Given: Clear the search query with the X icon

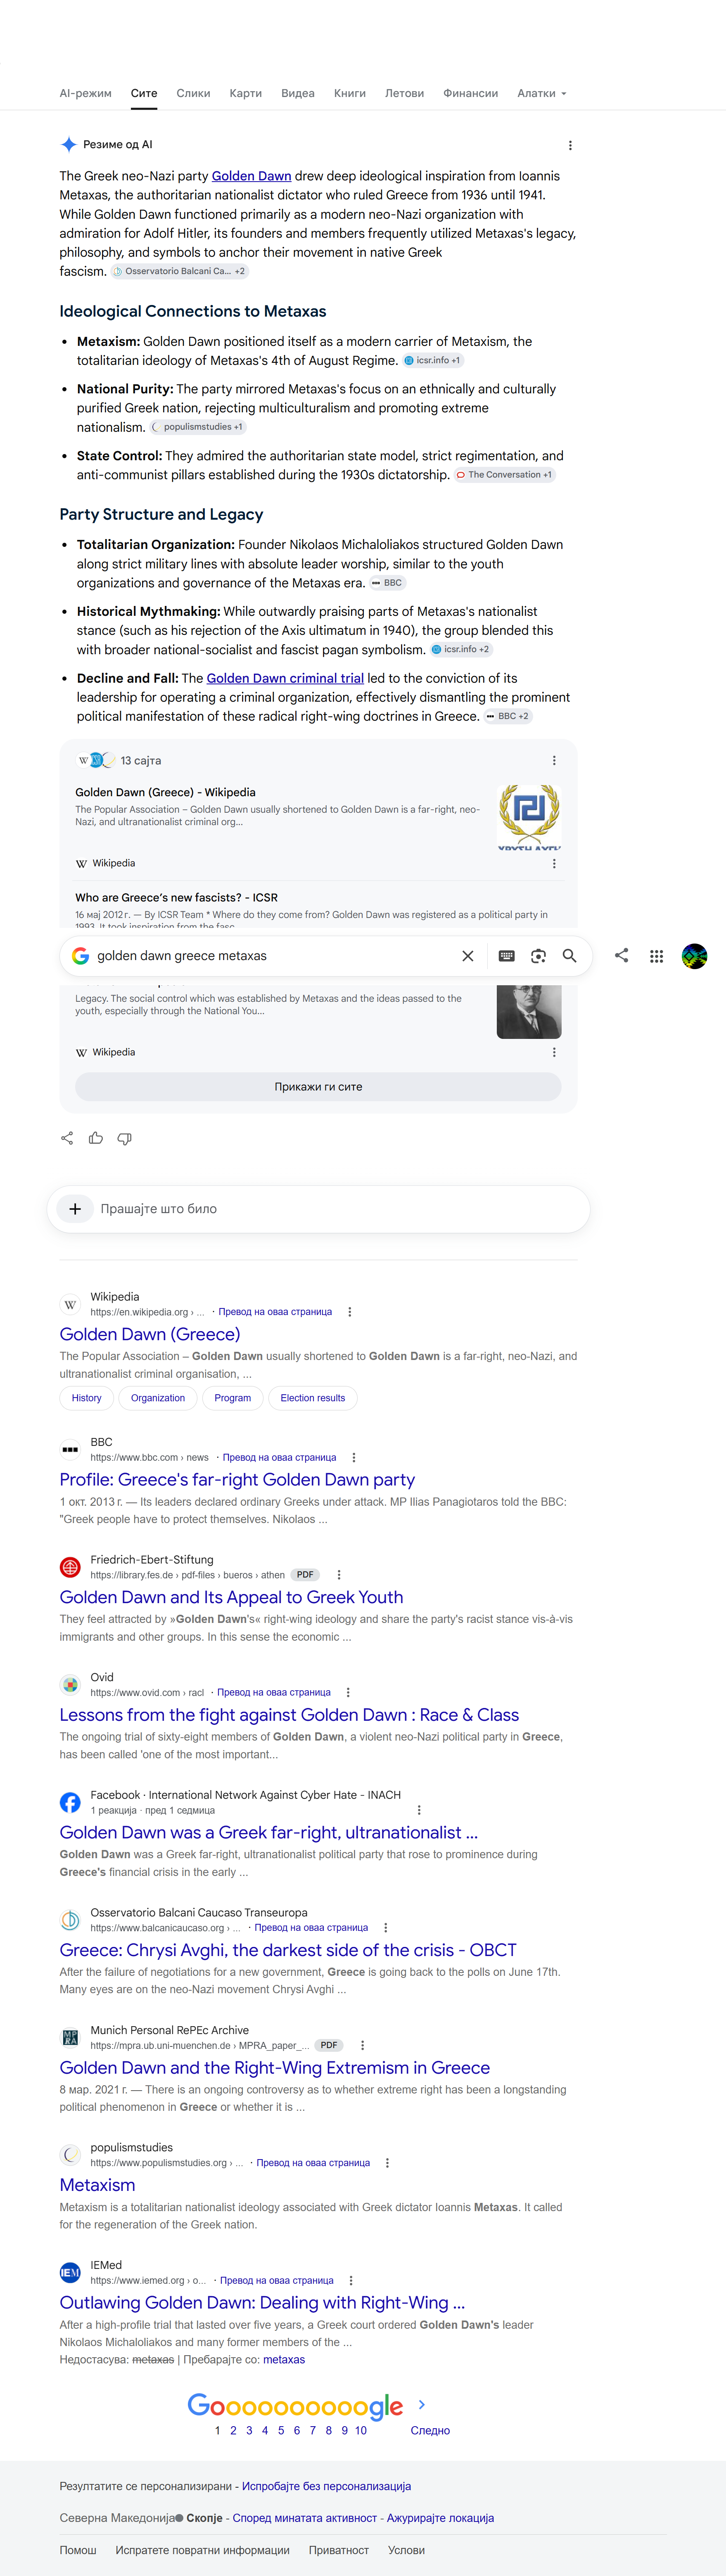Looking at the screenshot, I should [467, 956].
